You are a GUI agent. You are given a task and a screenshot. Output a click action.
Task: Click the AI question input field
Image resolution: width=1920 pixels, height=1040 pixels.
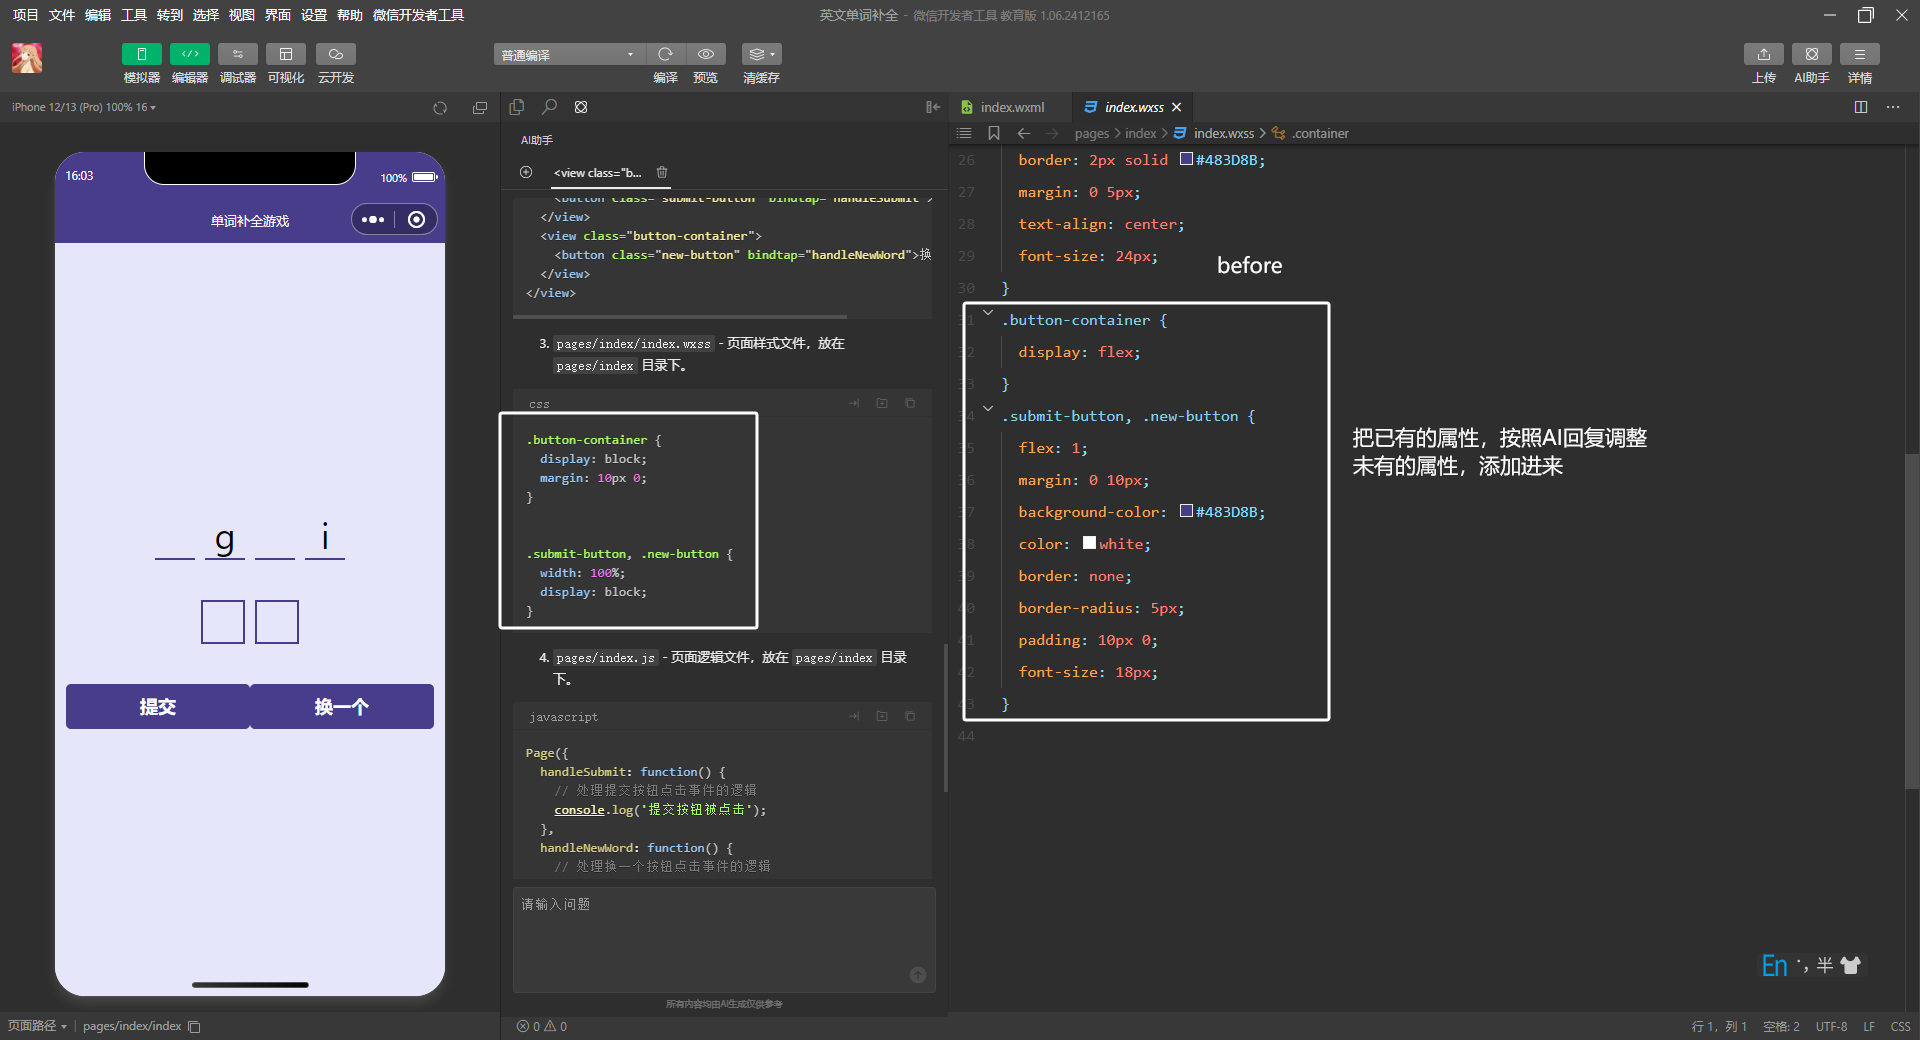pyautogui.click(x=724, y=939)
